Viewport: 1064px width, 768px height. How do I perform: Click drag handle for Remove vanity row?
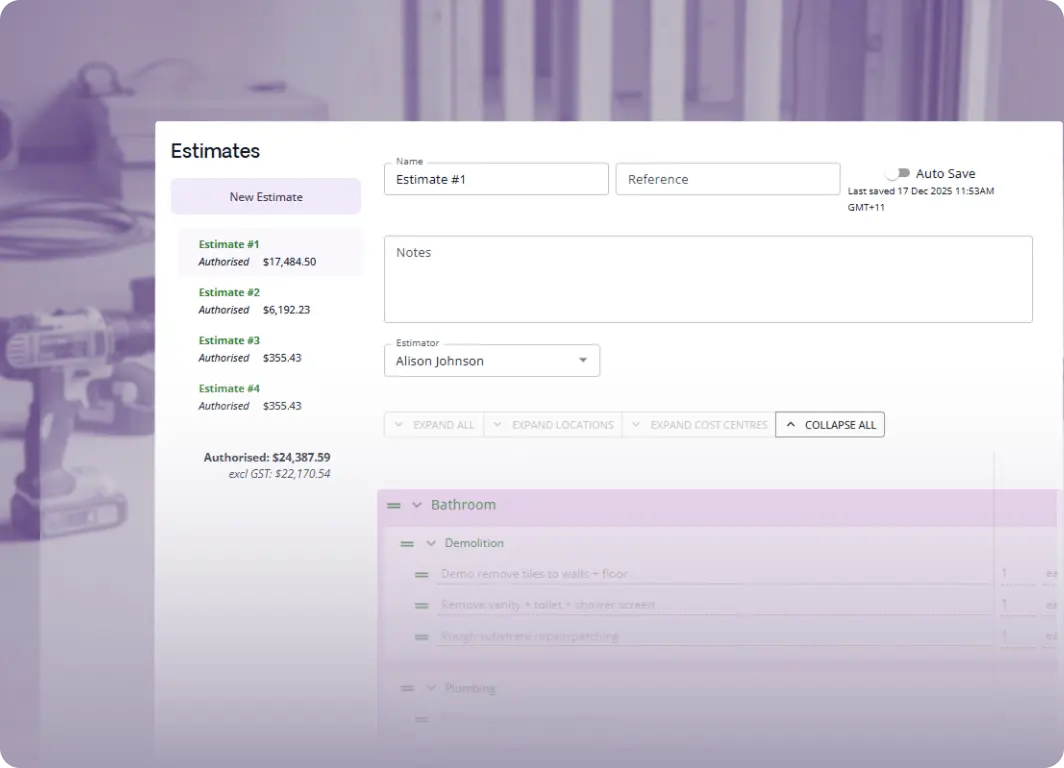click(x=421, y=606)
